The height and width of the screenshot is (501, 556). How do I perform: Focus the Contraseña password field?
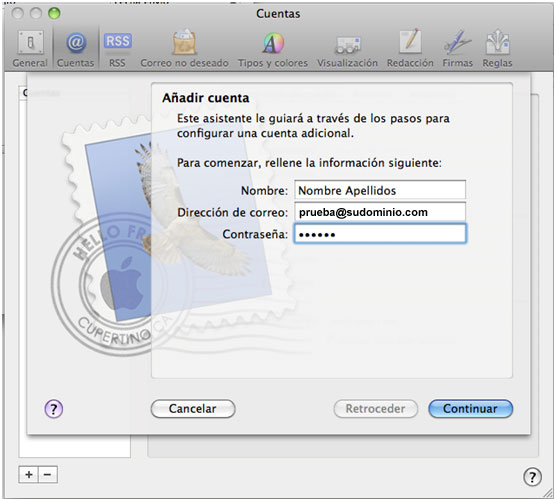(x=380, y=234)
